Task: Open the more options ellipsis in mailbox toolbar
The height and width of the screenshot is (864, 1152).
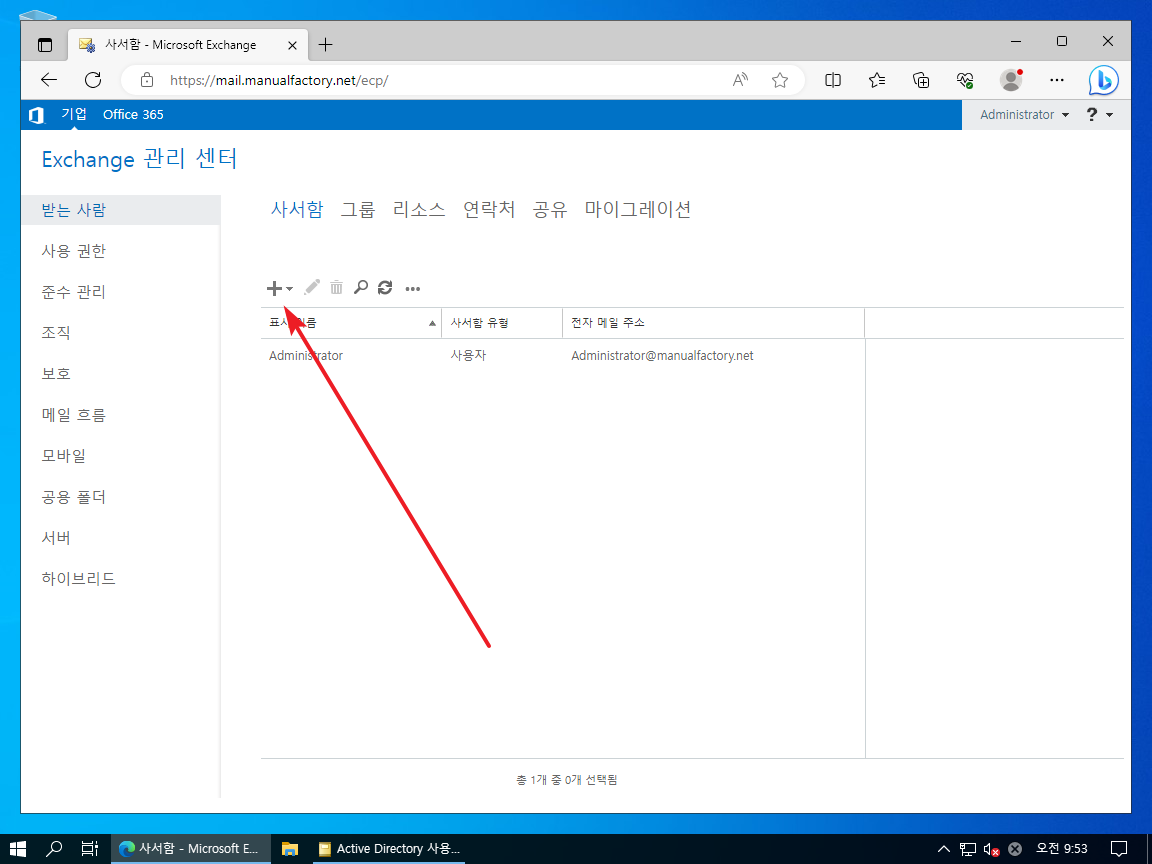Action: [413, 288]
